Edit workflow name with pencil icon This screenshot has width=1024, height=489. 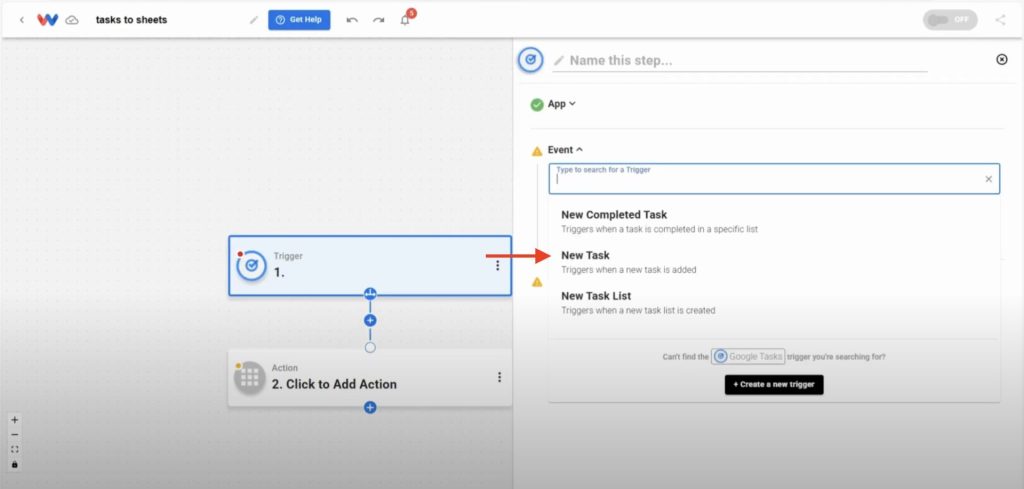click(x=253, y=20)
